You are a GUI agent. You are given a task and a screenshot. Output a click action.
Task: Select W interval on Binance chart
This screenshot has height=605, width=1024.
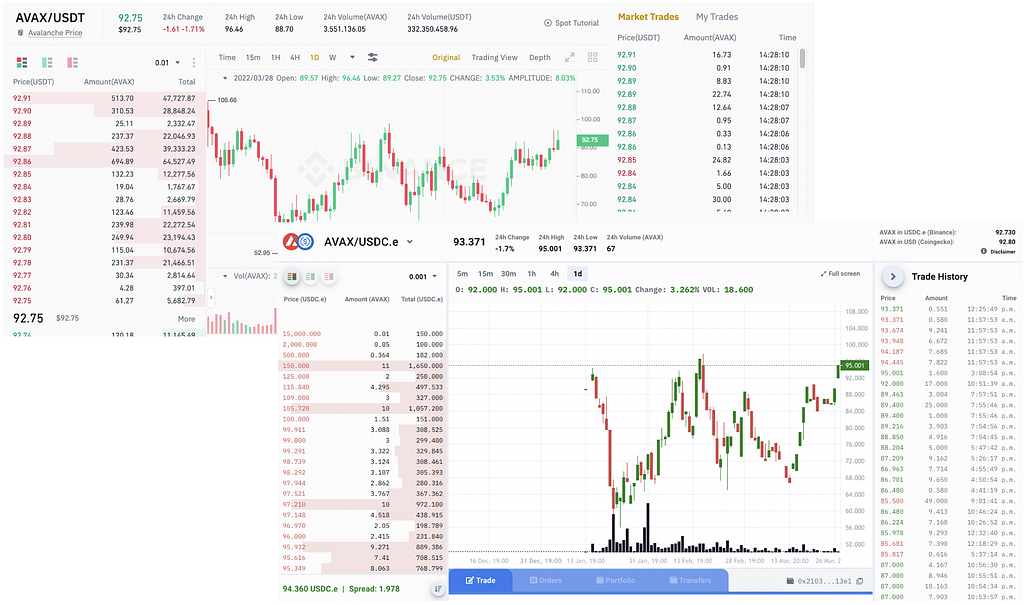[x=332, y=57]
